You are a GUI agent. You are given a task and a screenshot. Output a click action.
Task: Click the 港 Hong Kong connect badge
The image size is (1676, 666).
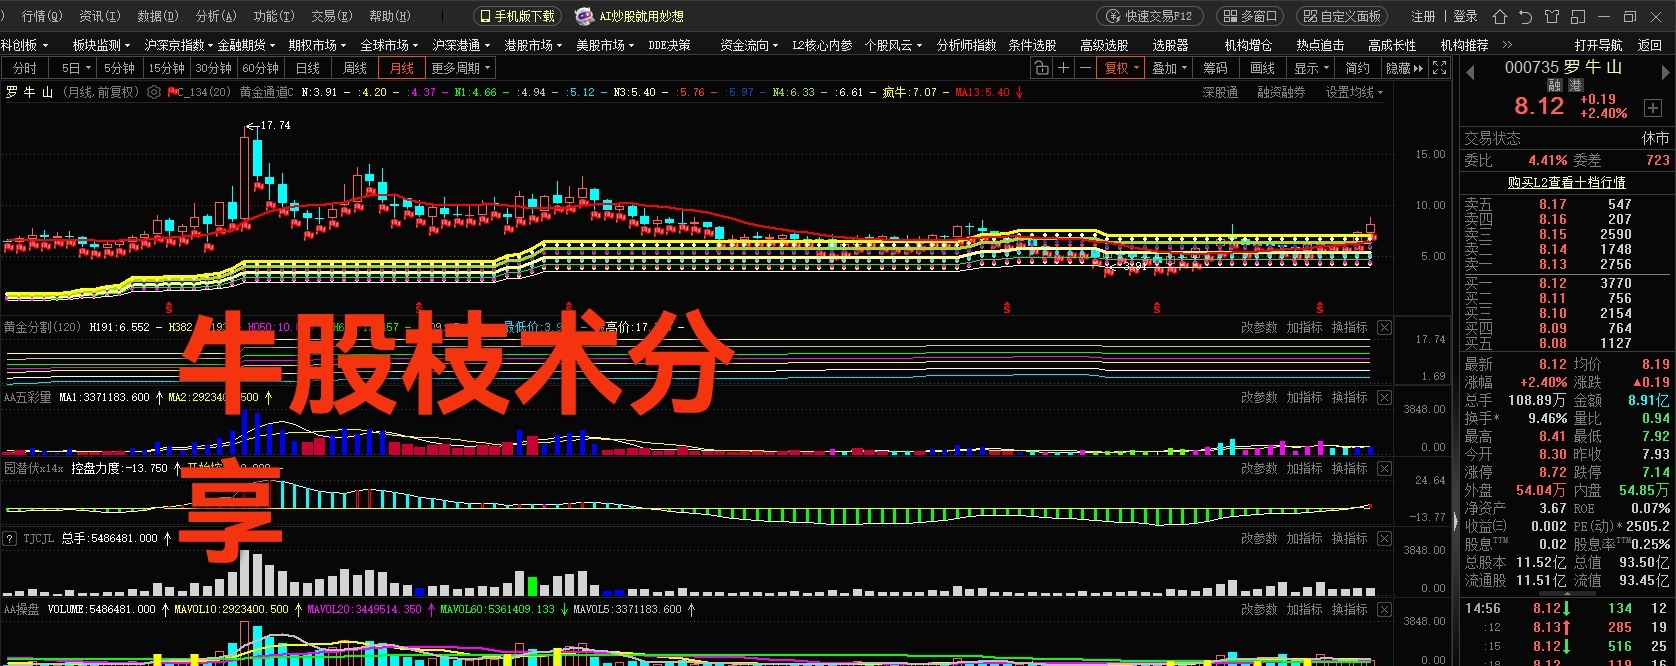click(x=1575, y=86)
